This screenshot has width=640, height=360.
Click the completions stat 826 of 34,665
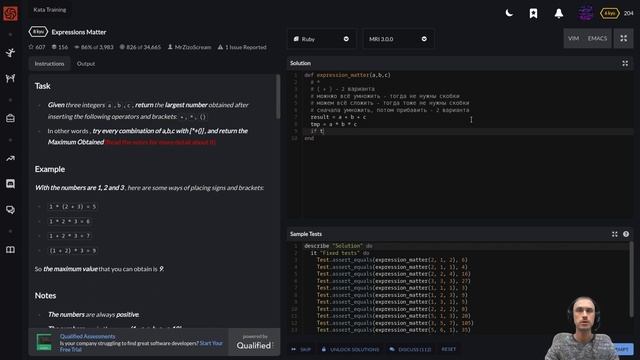[x=140, y=47]
